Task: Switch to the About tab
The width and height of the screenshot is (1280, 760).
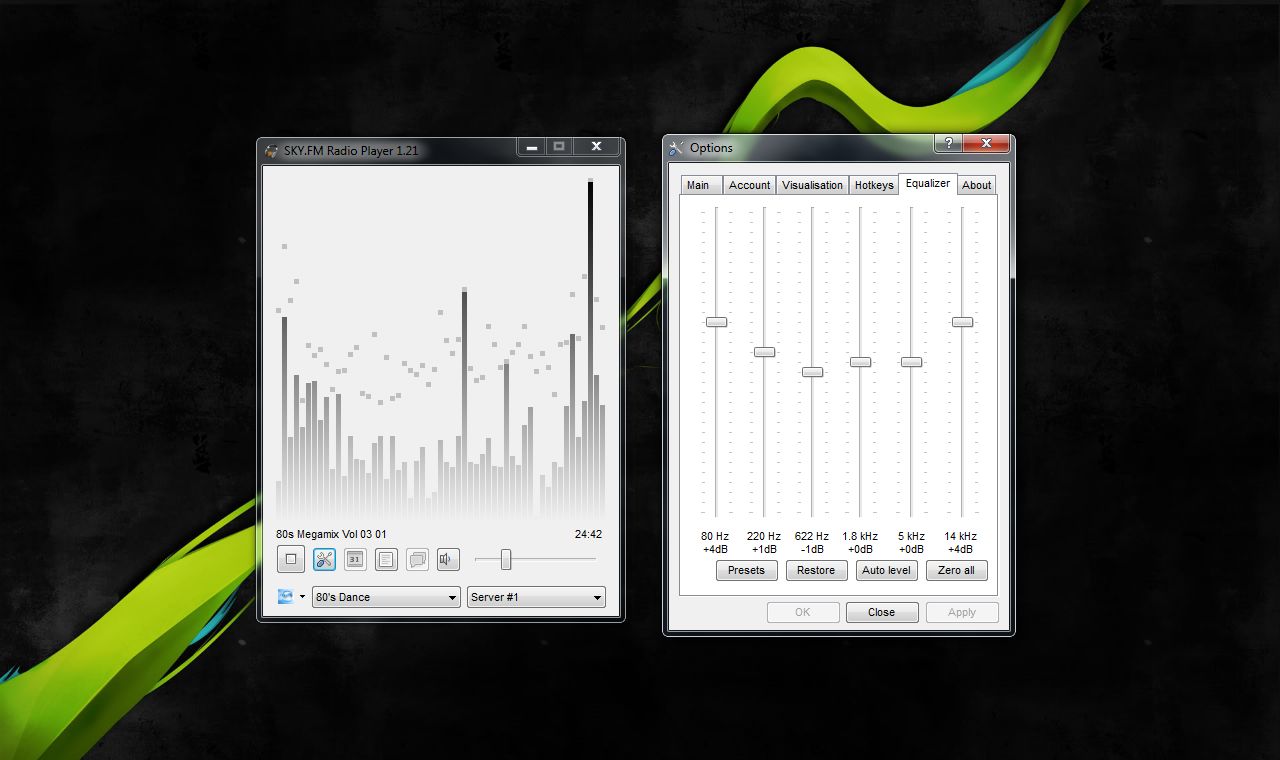Action: click(977, 185)
